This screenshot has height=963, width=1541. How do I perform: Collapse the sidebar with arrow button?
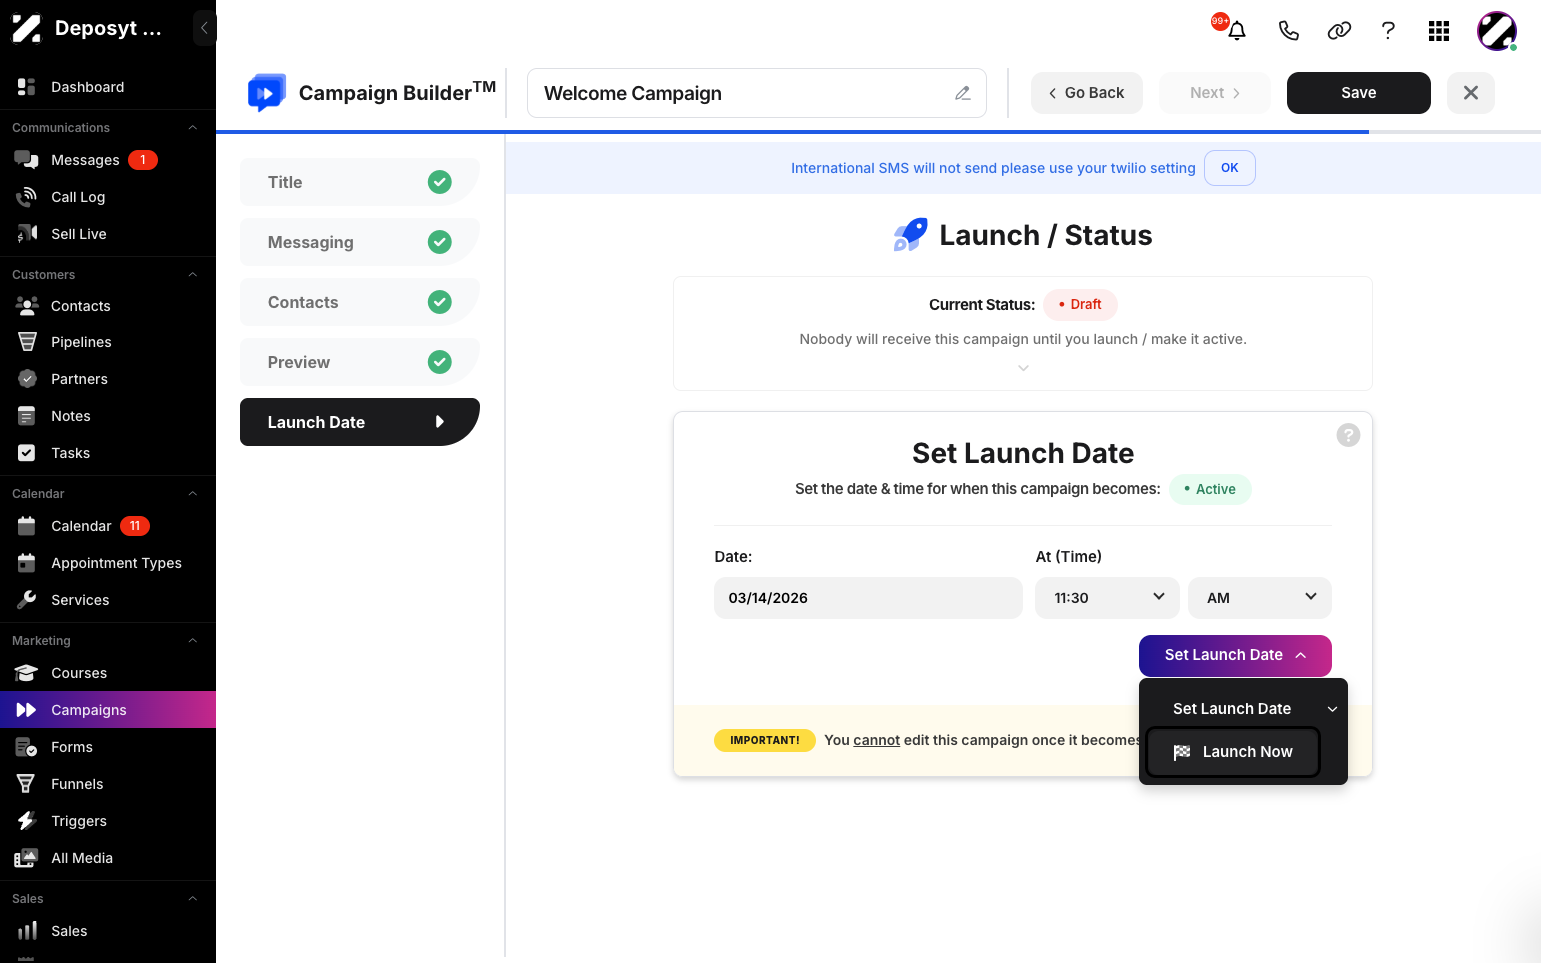[204, 28]
